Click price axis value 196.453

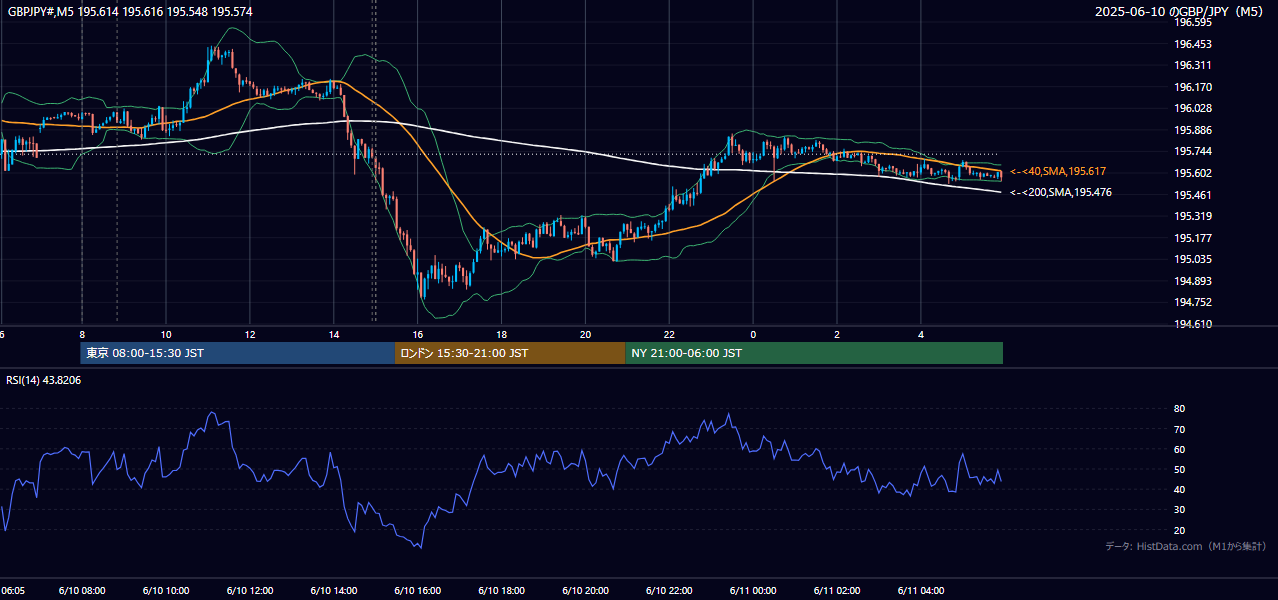pos(1193,44)
